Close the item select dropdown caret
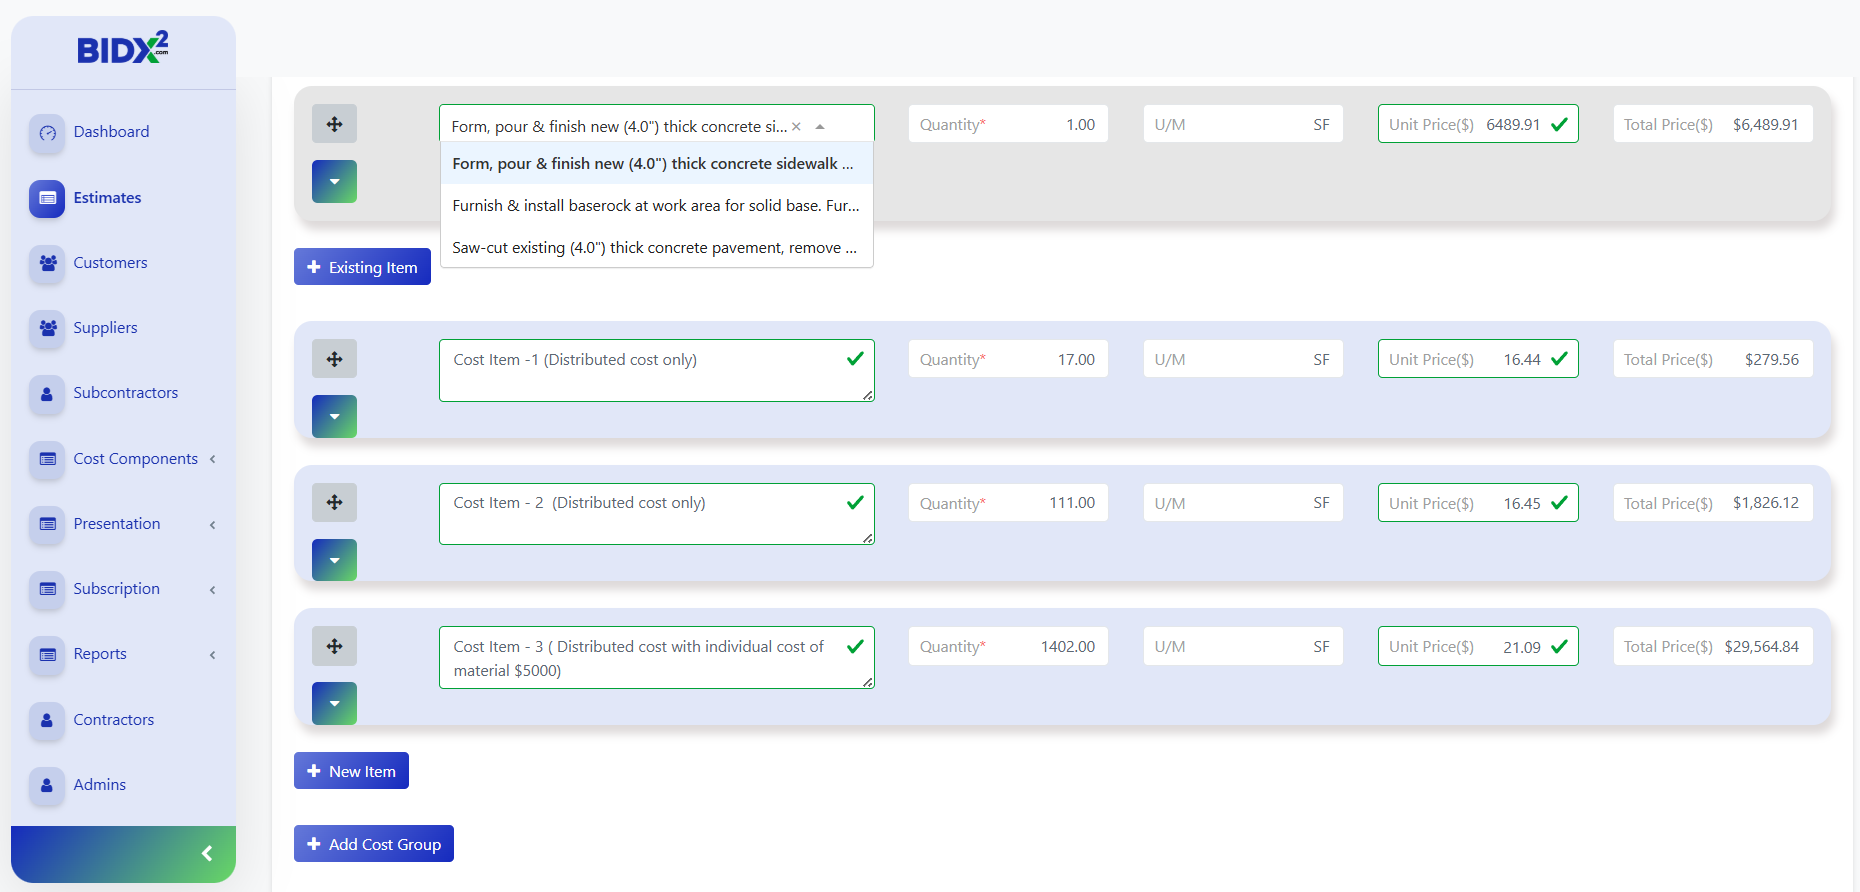Image resolution: width=1860 pixels, height=892 pixels. point(820,127)
